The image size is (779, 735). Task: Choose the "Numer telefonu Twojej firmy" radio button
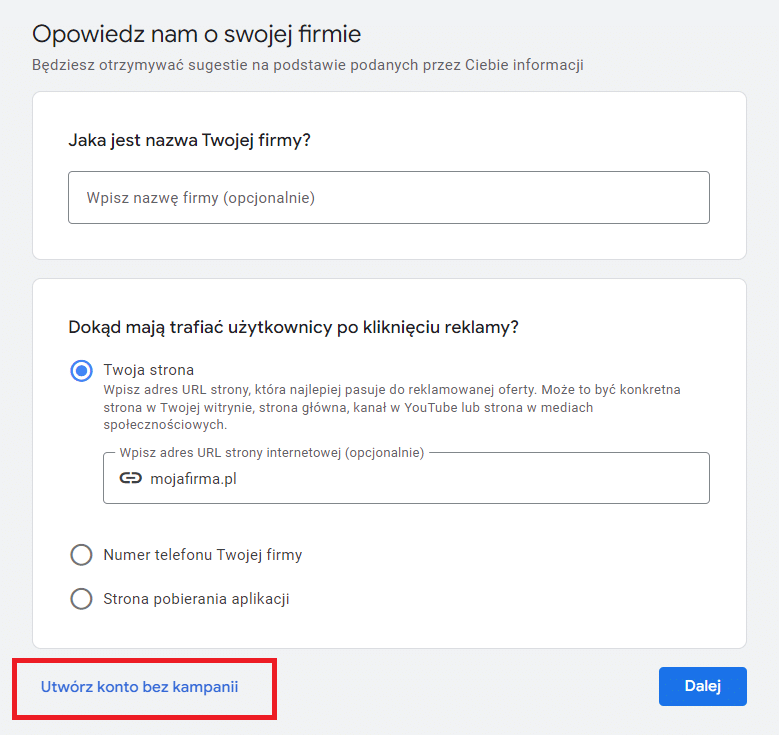click(x=81, y=555)
